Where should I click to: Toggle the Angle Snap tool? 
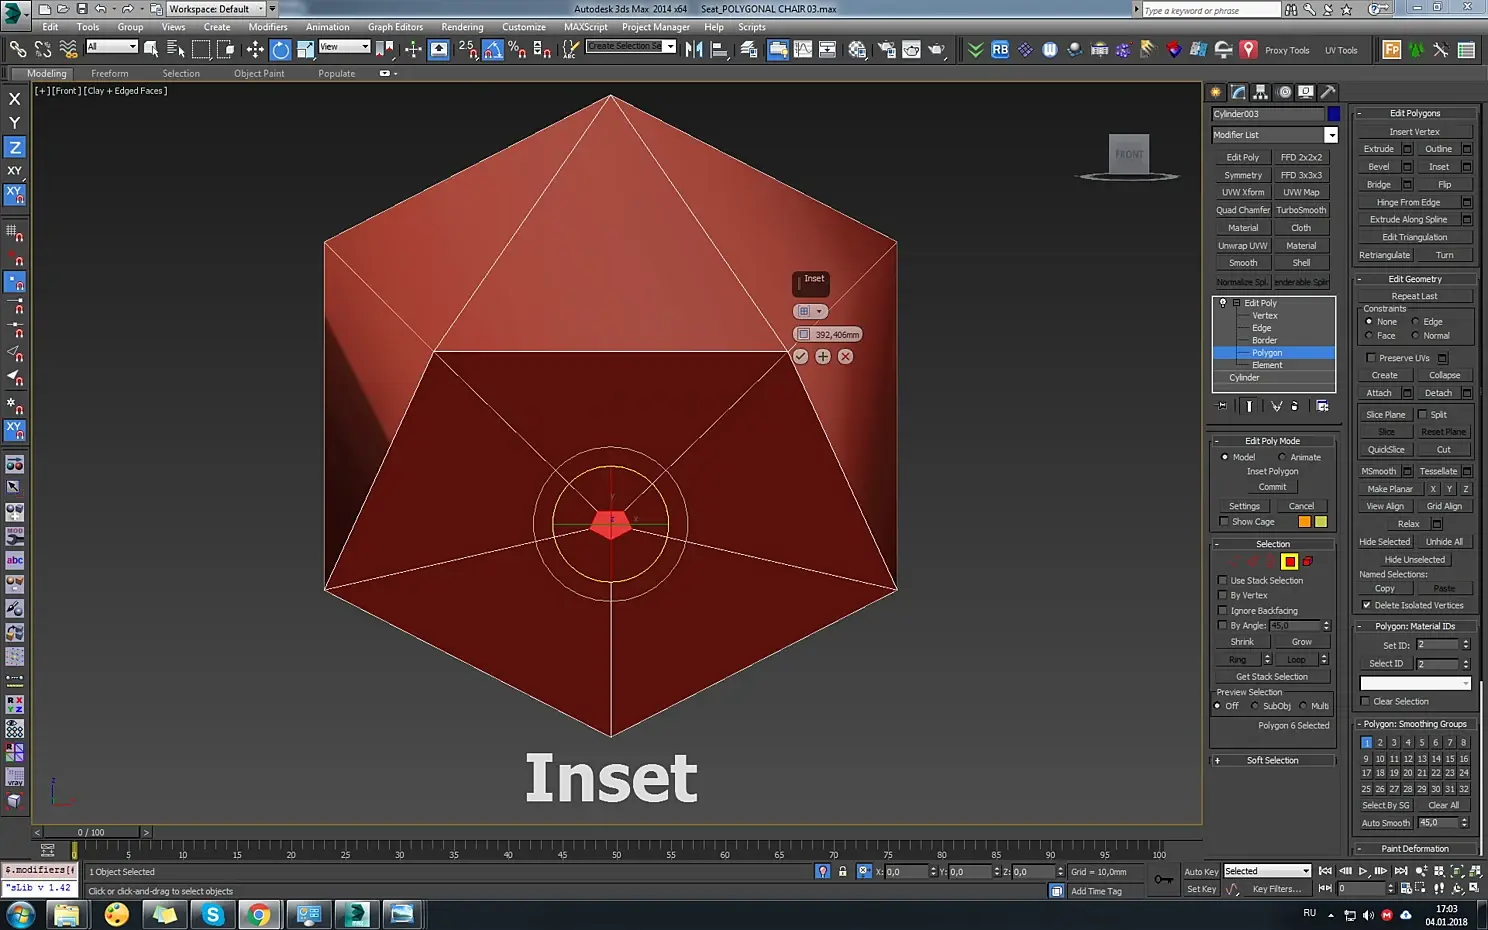pos(492,50)
